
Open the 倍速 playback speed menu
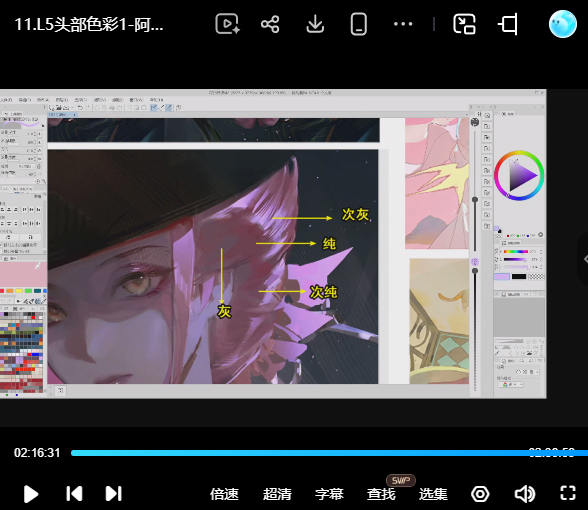[x=224, y=494]
